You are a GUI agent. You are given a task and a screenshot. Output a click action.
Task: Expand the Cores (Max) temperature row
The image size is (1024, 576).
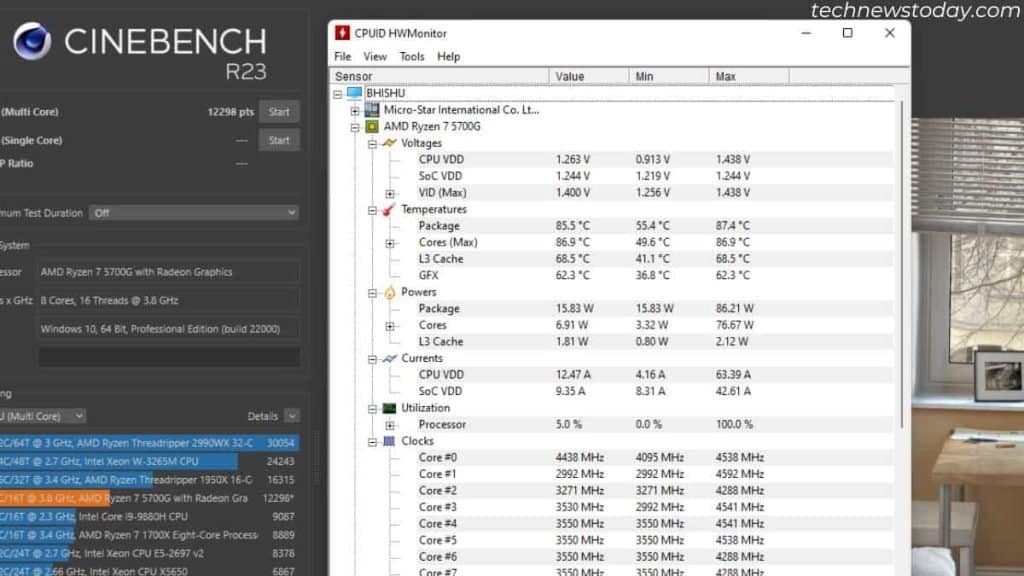pyautogui.click(x=390, y=243)
